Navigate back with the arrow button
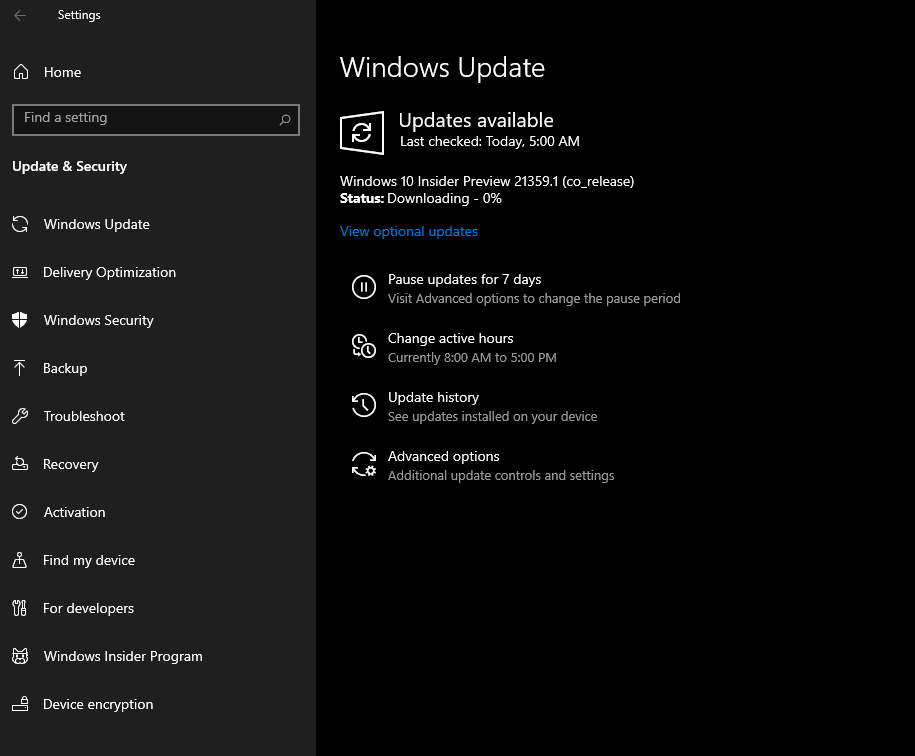This screenshot has height=756, width=915. [20, 15]
